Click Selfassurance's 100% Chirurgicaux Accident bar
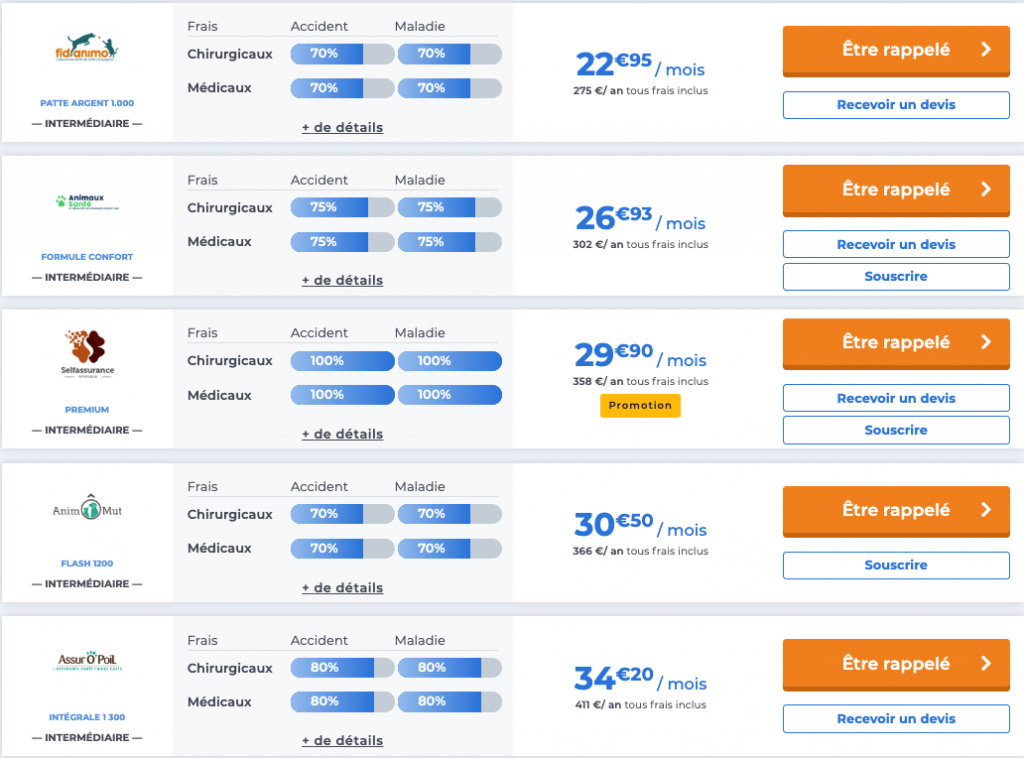This screenshot has width=1024, height=758. point(342,361)
